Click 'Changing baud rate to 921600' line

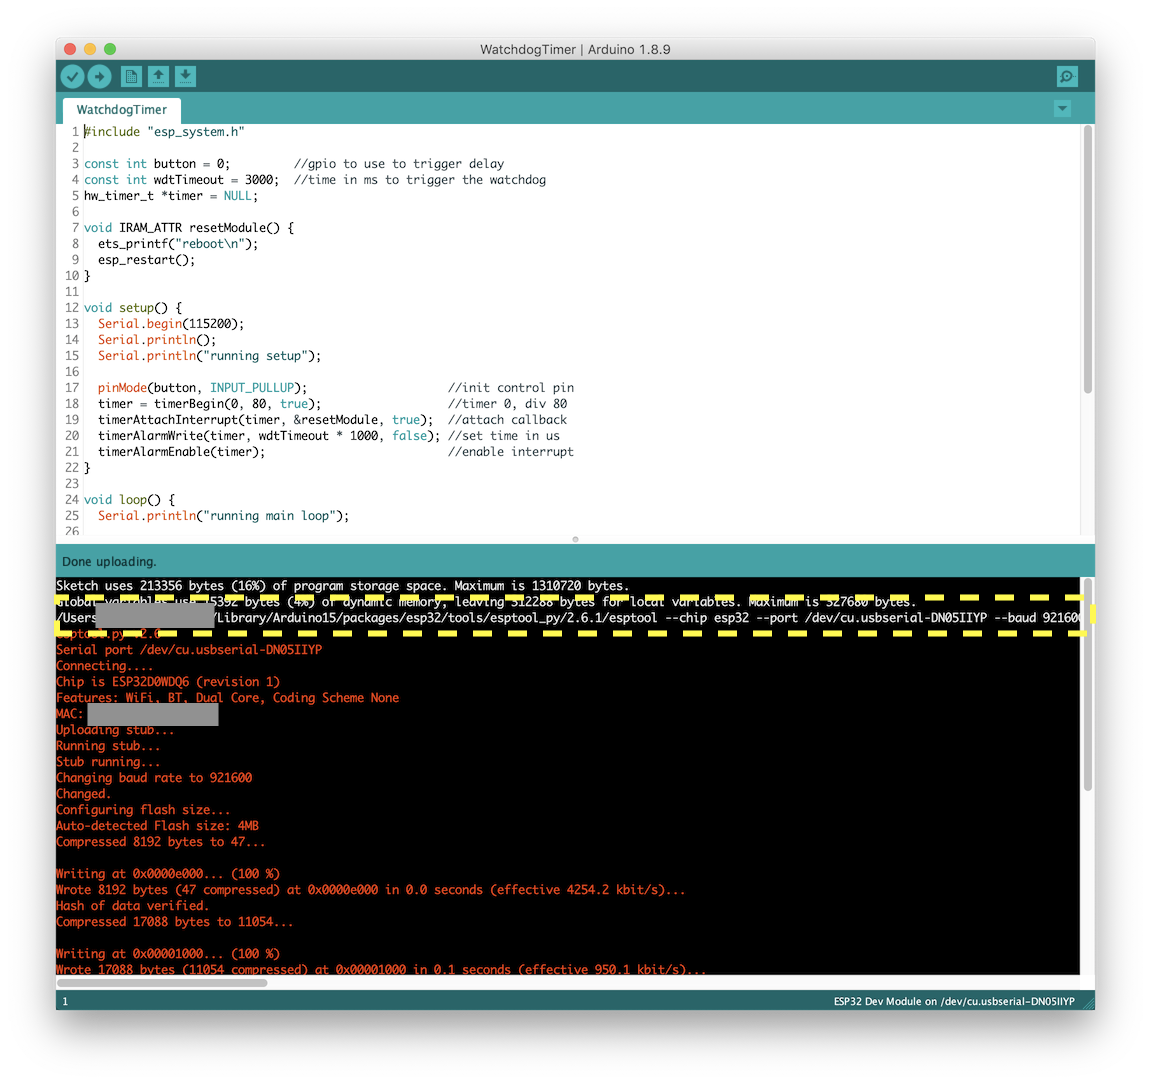[x=154, y=778]
